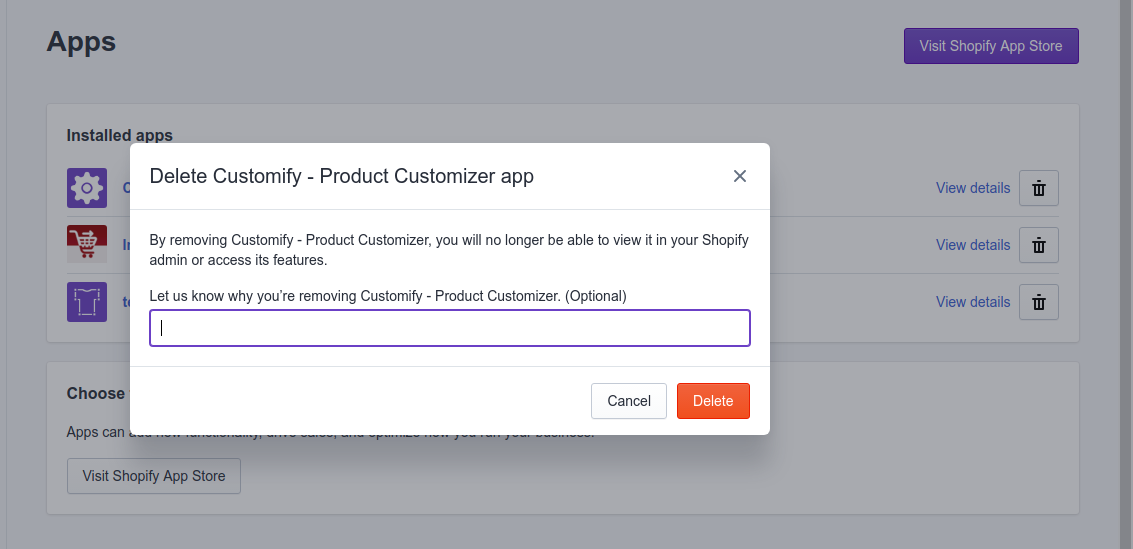This screenshot has height=549, width=1133.
Task: Click trash icon for t-shirt app
Action: click(x=1038, y=302)
